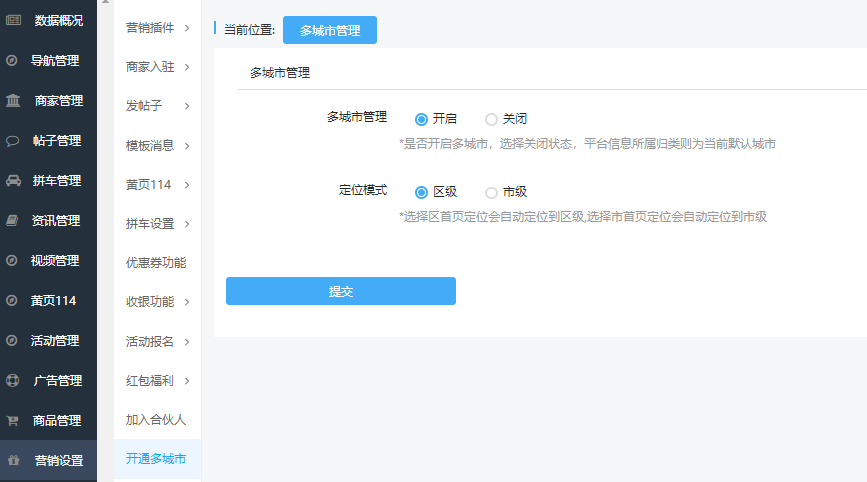Screen dimensions: 867x482
Task: Click the 导航管理 compass icon
Action: 12,60
